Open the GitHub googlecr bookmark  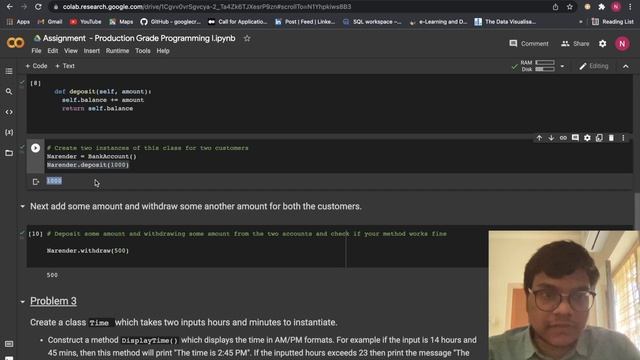(x=171, y=22)
